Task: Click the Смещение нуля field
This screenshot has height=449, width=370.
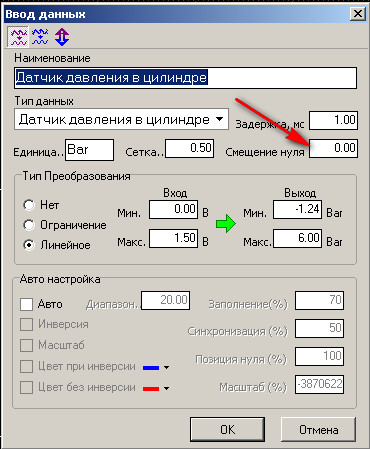Action: tap(333, 149)
